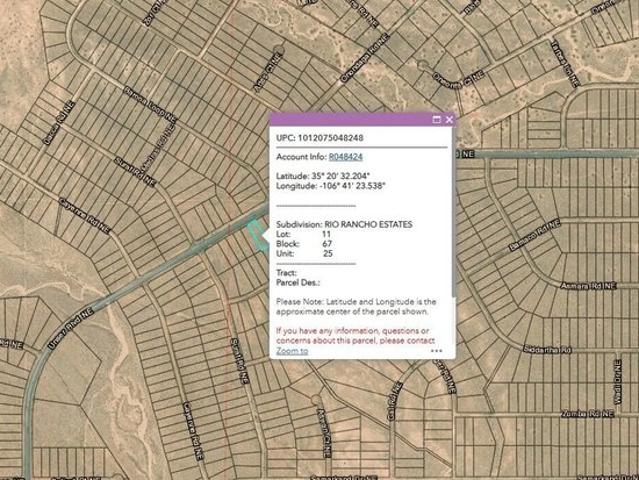Click the UPC number 1012075048248

pyautogui.click(x=331, y=138)
